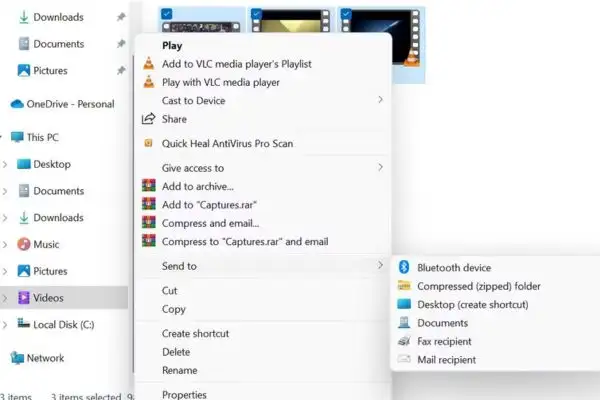Uncheck the second video thumbnail checkbox
The height and width of the screenshot is (400, 600).
click(256, 14)
